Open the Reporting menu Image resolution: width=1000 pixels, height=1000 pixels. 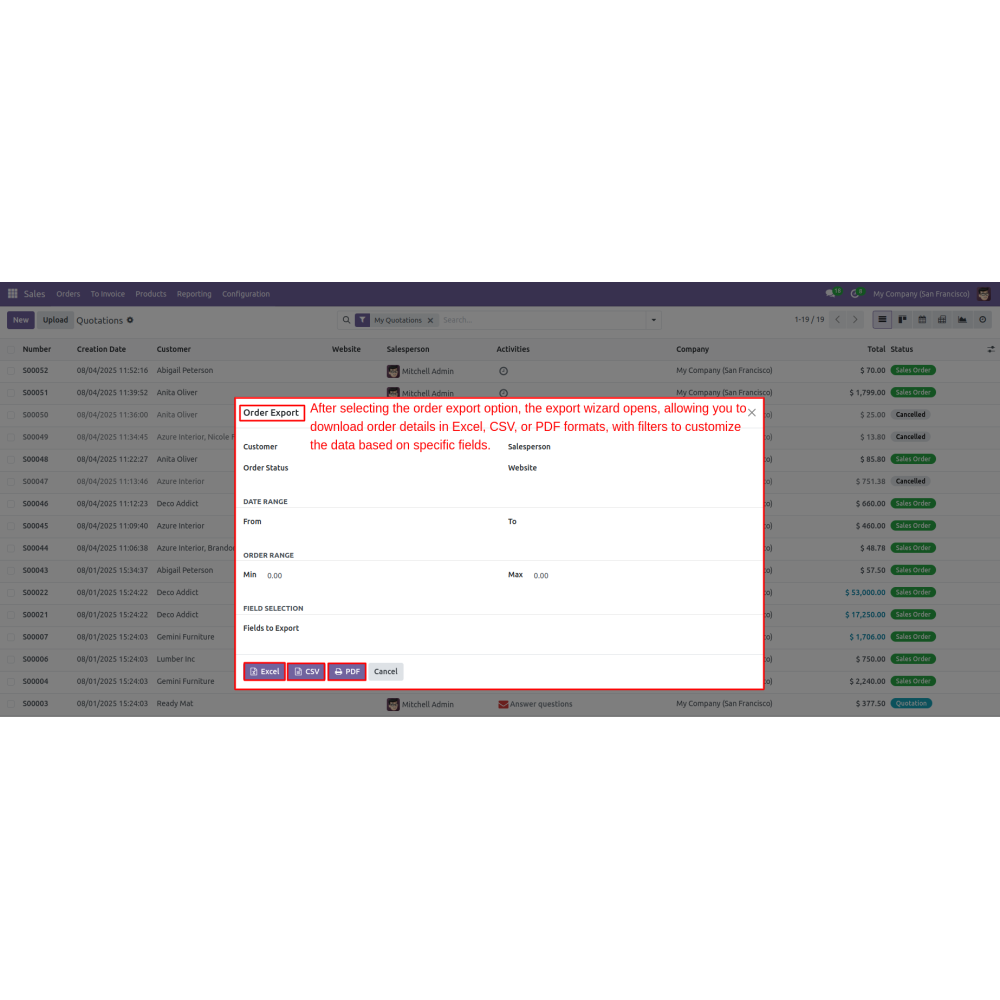194,294
